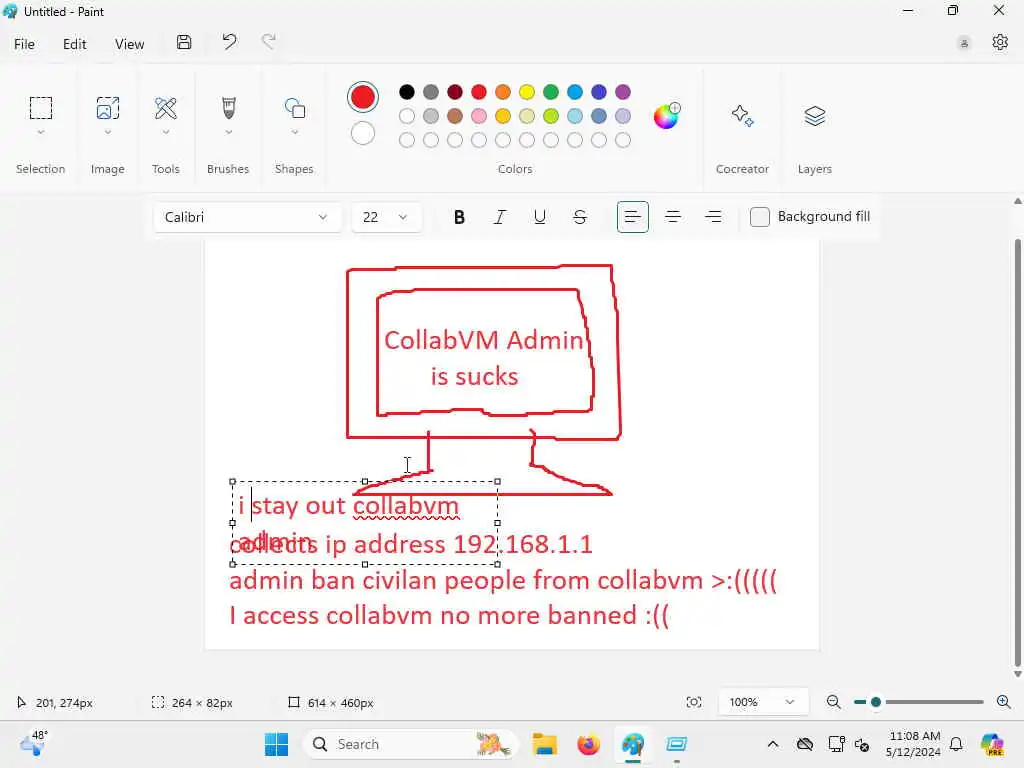This screenshot has height=768, width=1024.
Task: Select the black color swatch
Action: click(x=407, y=92)
